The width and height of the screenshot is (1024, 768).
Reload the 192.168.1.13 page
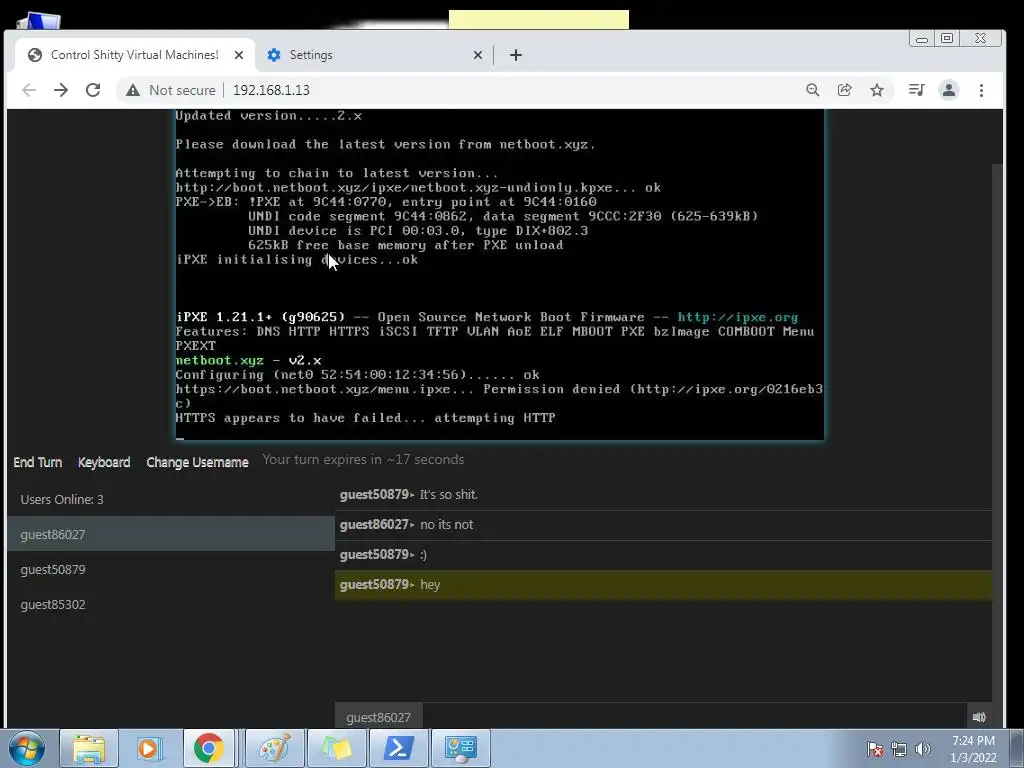click(x=93, y=90)
